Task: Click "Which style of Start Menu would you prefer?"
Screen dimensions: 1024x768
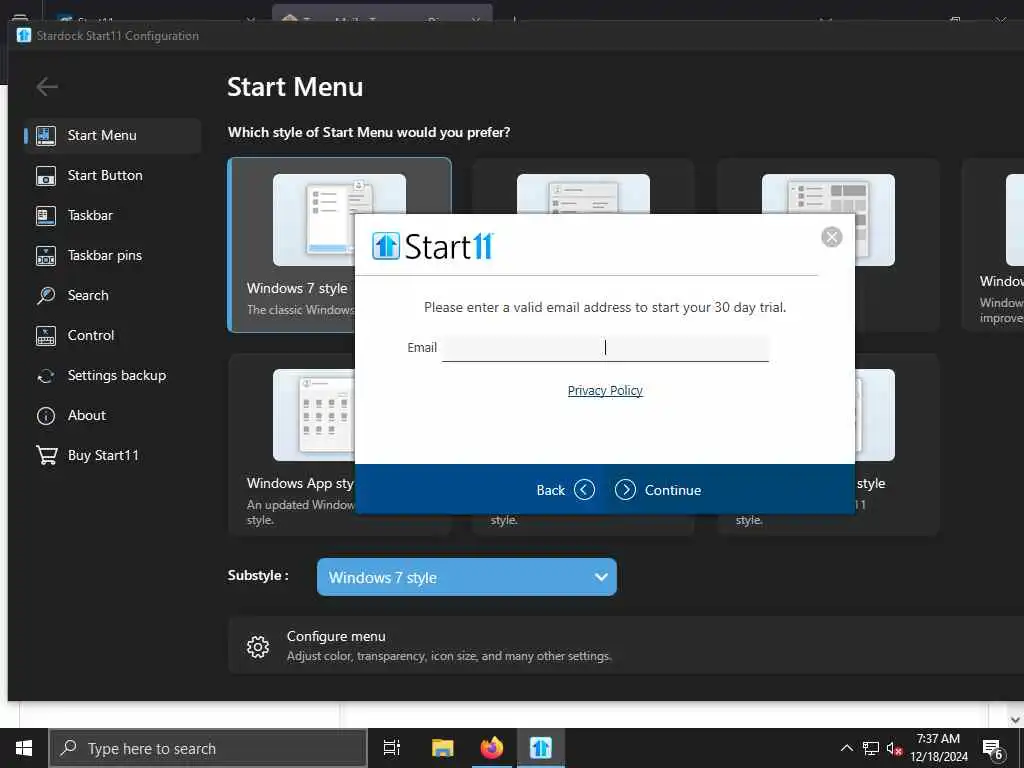Action: pyautogui.click(x=369, y=132)
